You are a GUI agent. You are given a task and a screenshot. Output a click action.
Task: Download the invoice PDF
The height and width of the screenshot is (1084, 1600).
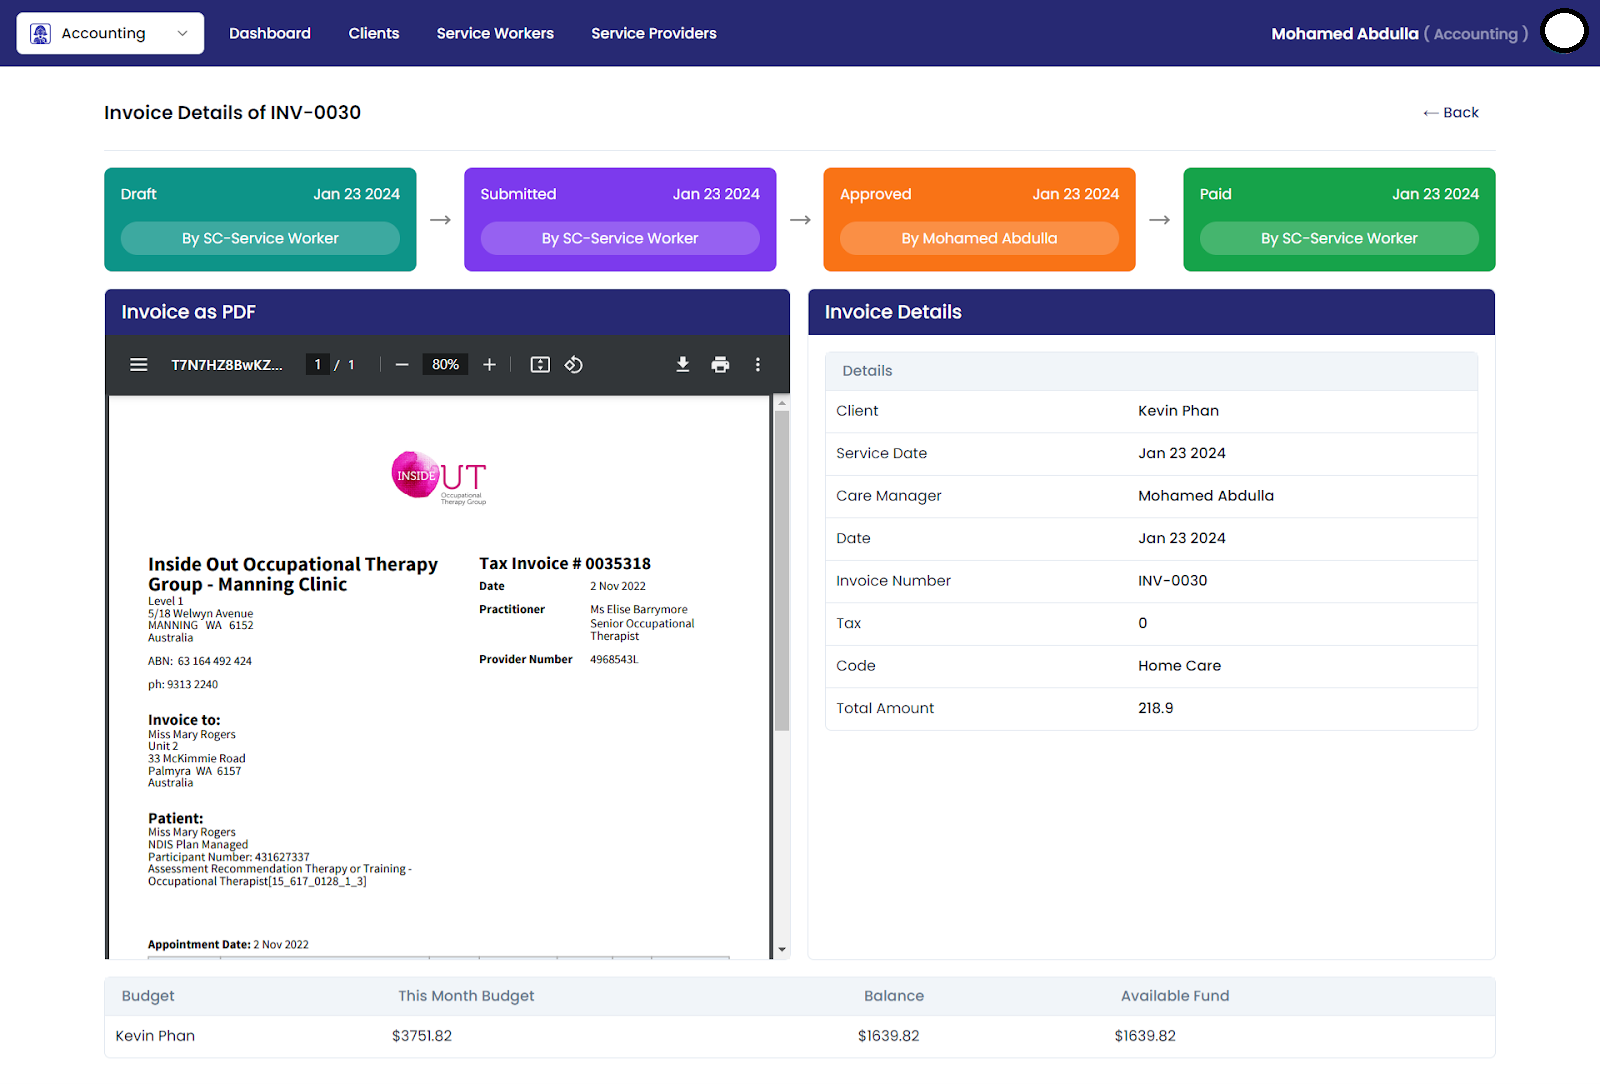coord(683,365)
